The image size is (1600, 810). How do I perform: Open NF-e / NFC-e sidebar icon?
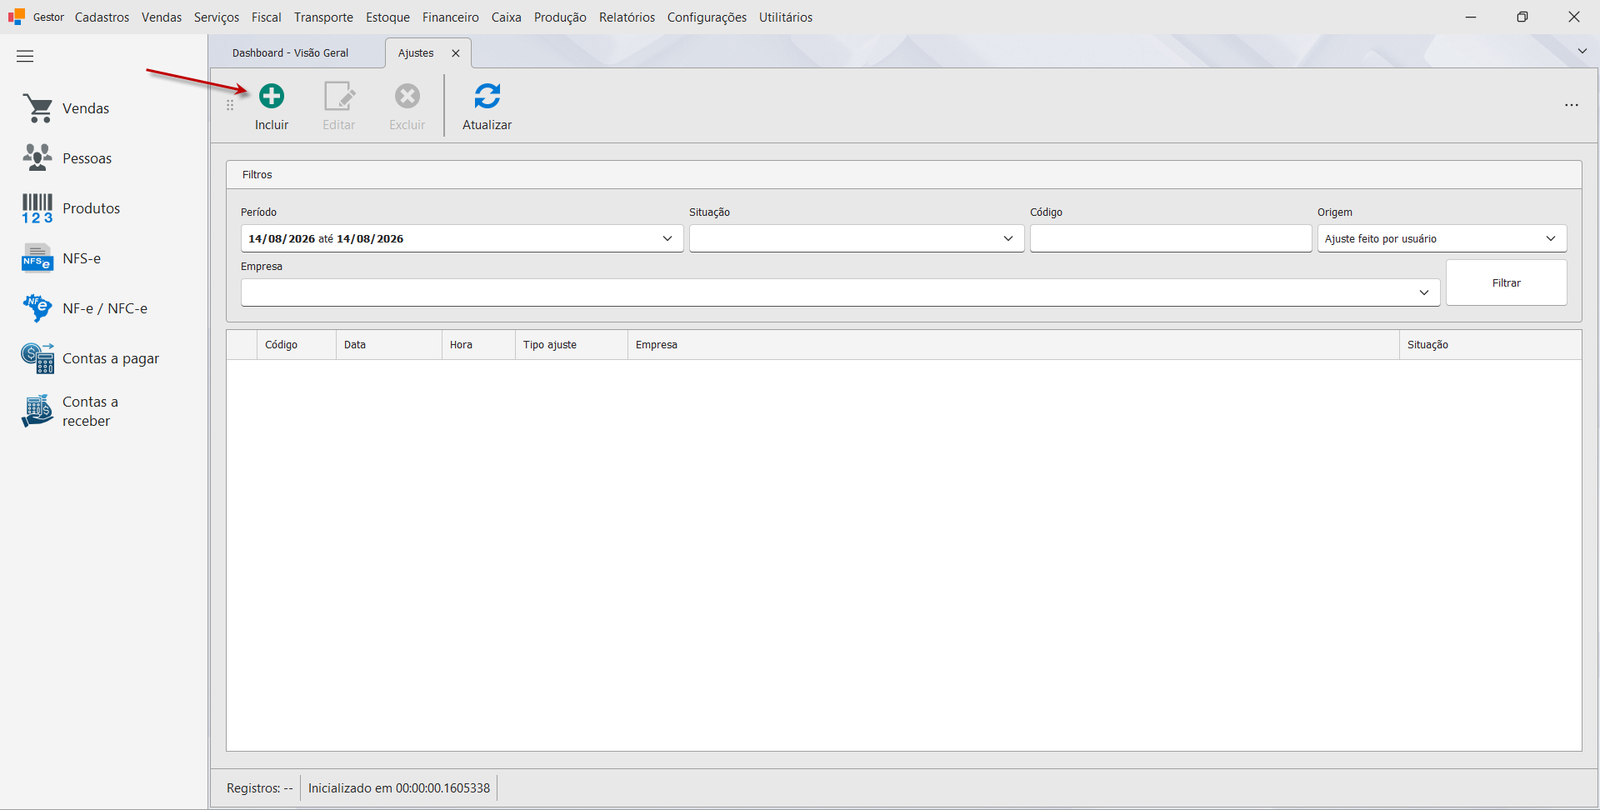pyautogui.click(x=38, y=308)
